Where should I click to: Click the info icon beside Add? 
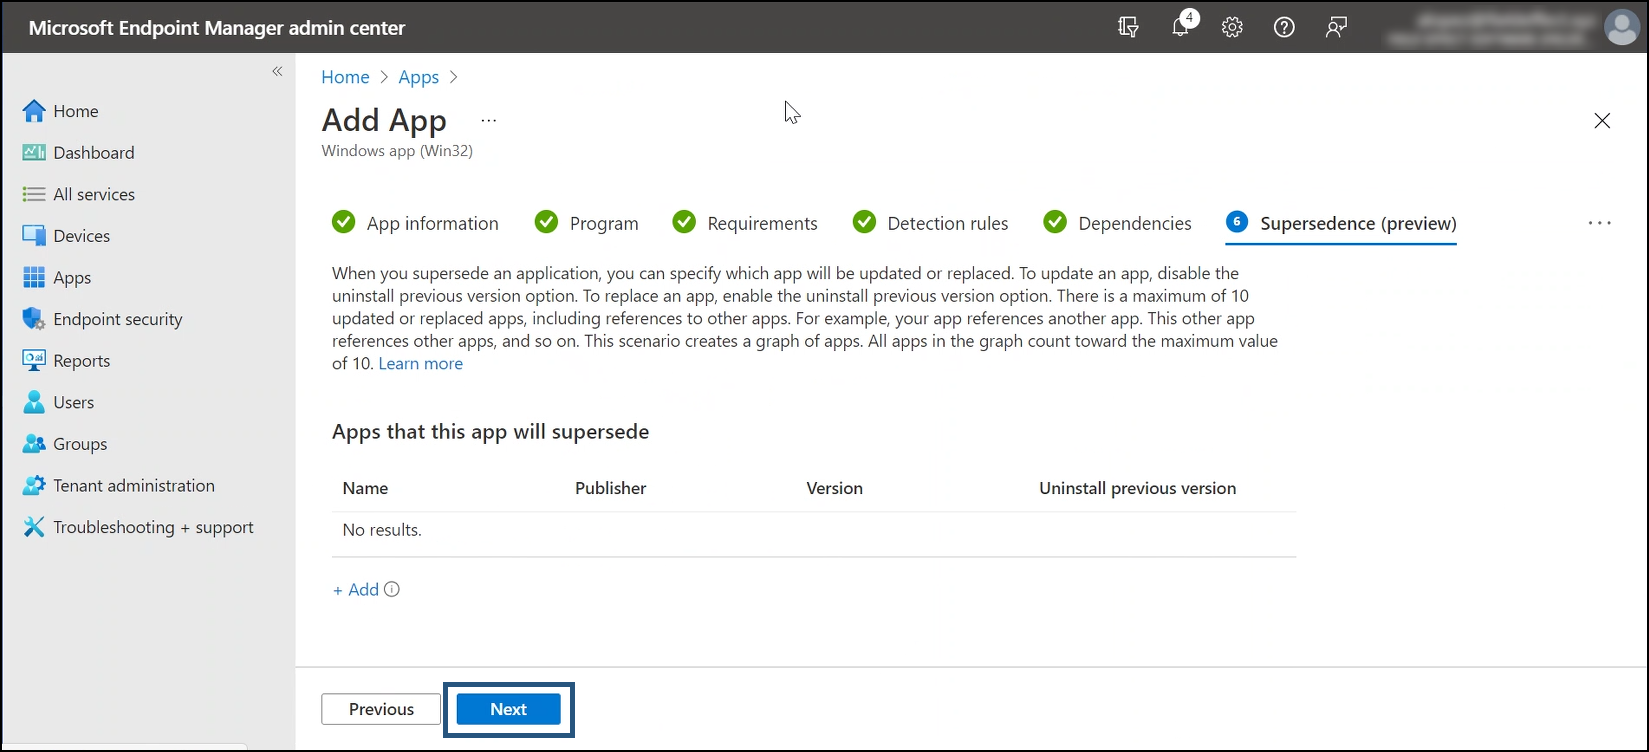[x=392, y=589]
